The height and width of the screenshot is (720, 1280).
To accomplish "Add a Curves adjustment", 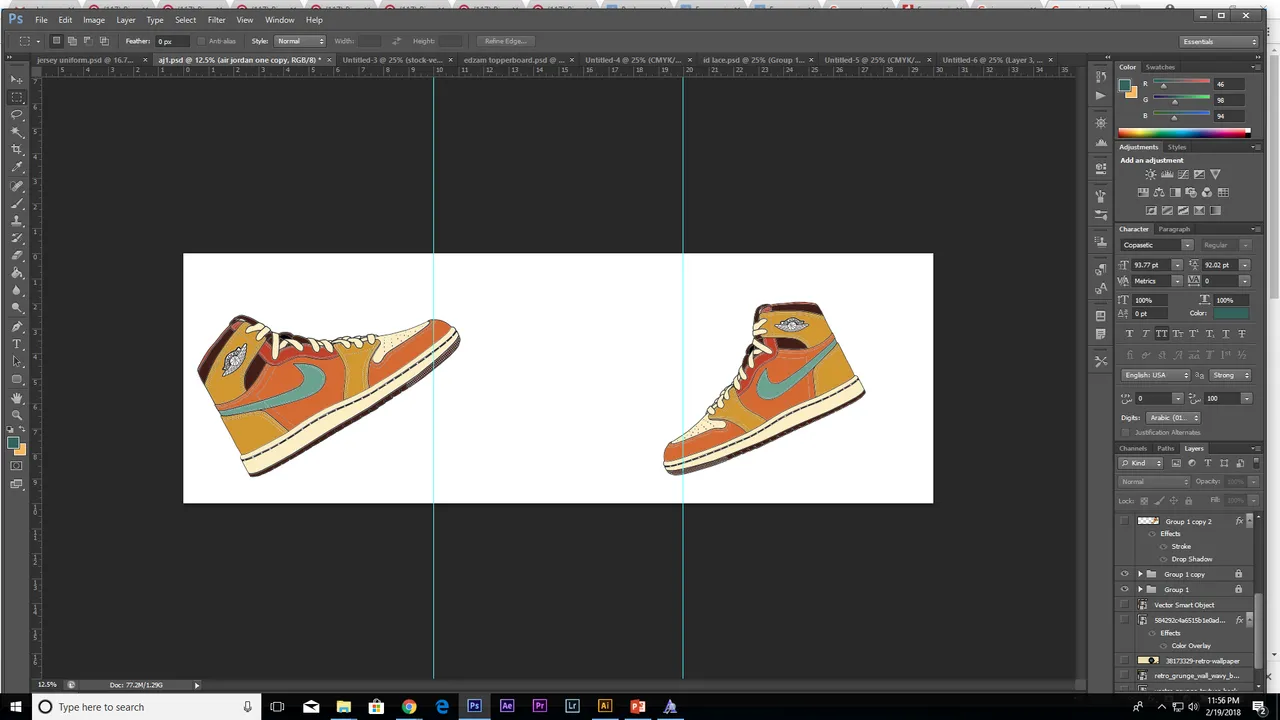I will coord(1183,174).
